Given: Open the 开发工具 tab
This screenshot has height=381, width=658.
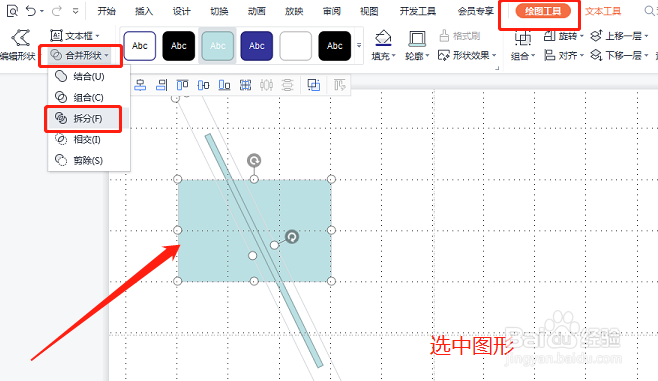Looking at the screenshot, I should click(x=418, y=11).
